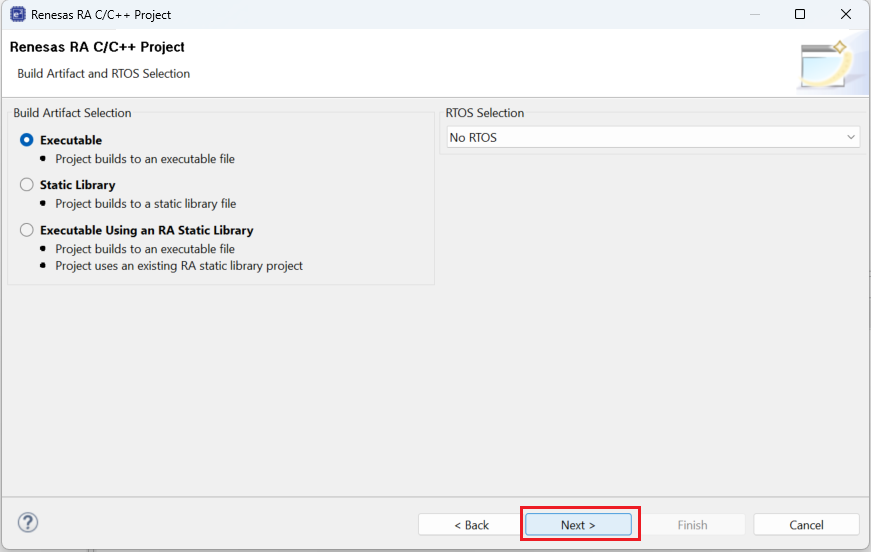
Task: Cancel the project wizard
Action: click(806, 525)
